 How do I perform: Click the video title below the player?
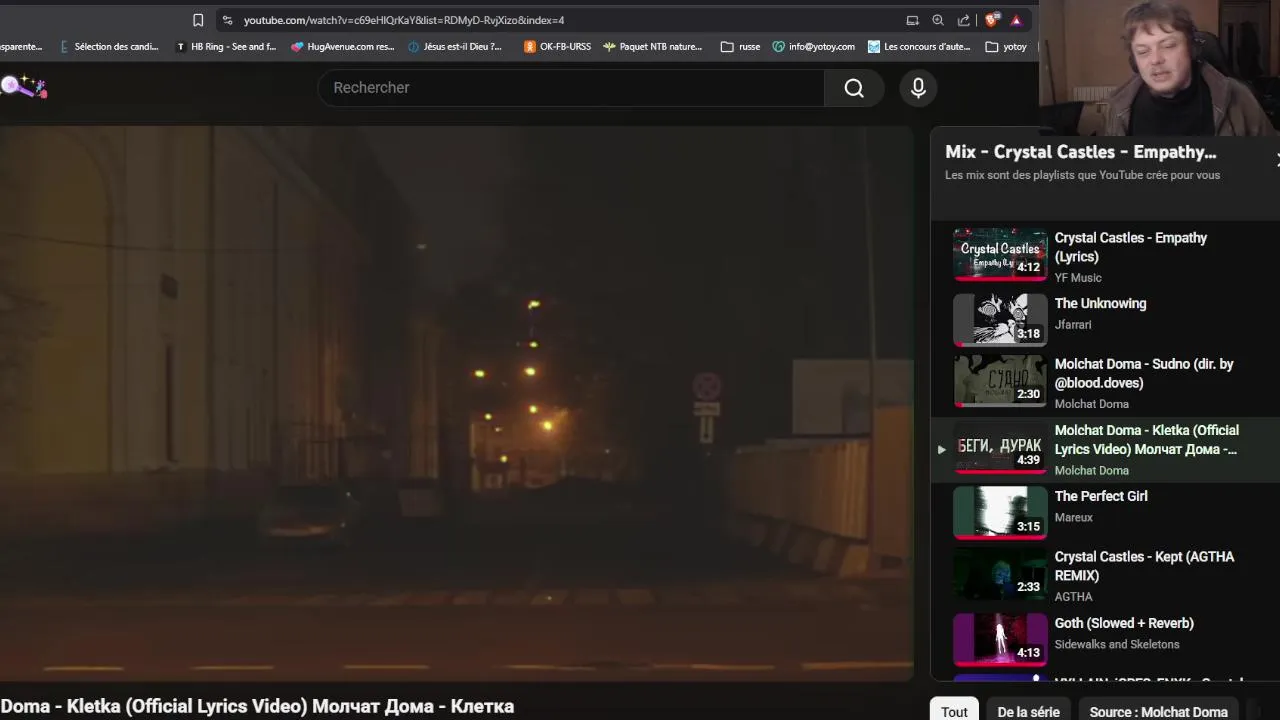click(x=257, y=706)
